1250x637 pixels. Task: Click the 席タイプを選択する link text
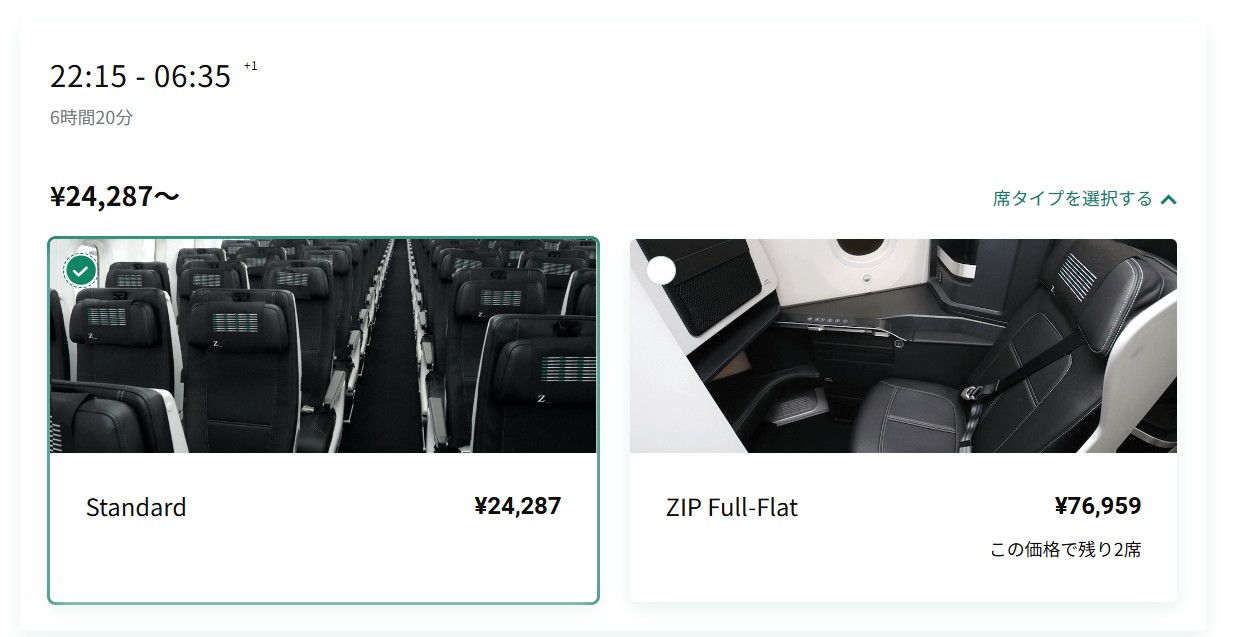point(1072,198)
